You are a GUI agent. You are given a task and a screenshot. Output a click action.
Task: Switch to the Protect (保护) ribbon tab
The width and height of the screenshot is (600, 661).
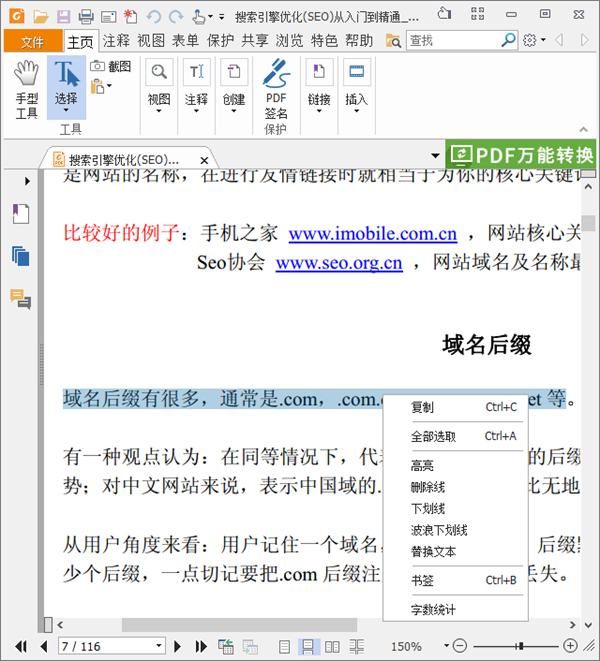pos(221,41)
